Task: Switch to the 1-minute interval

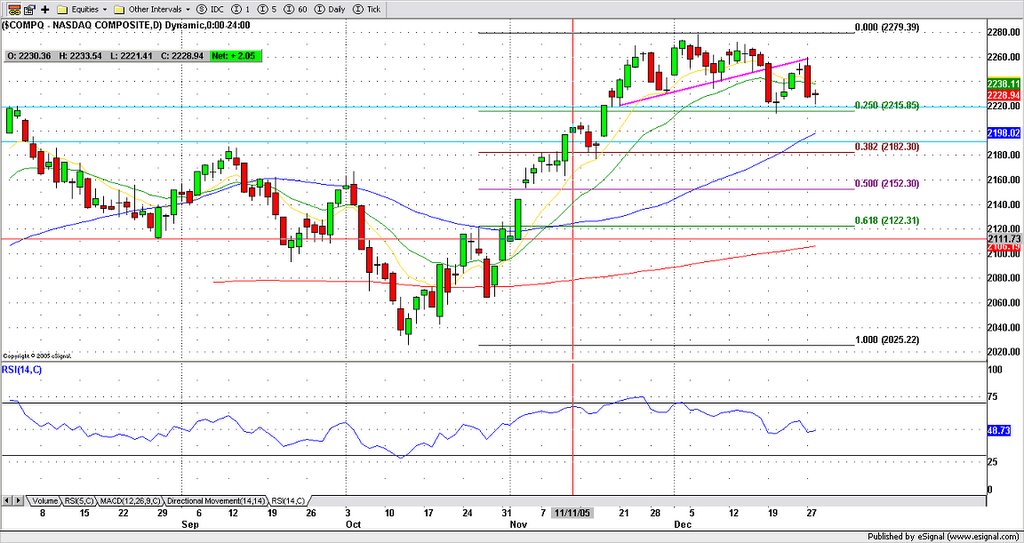Action: click(x=240, y=9)
